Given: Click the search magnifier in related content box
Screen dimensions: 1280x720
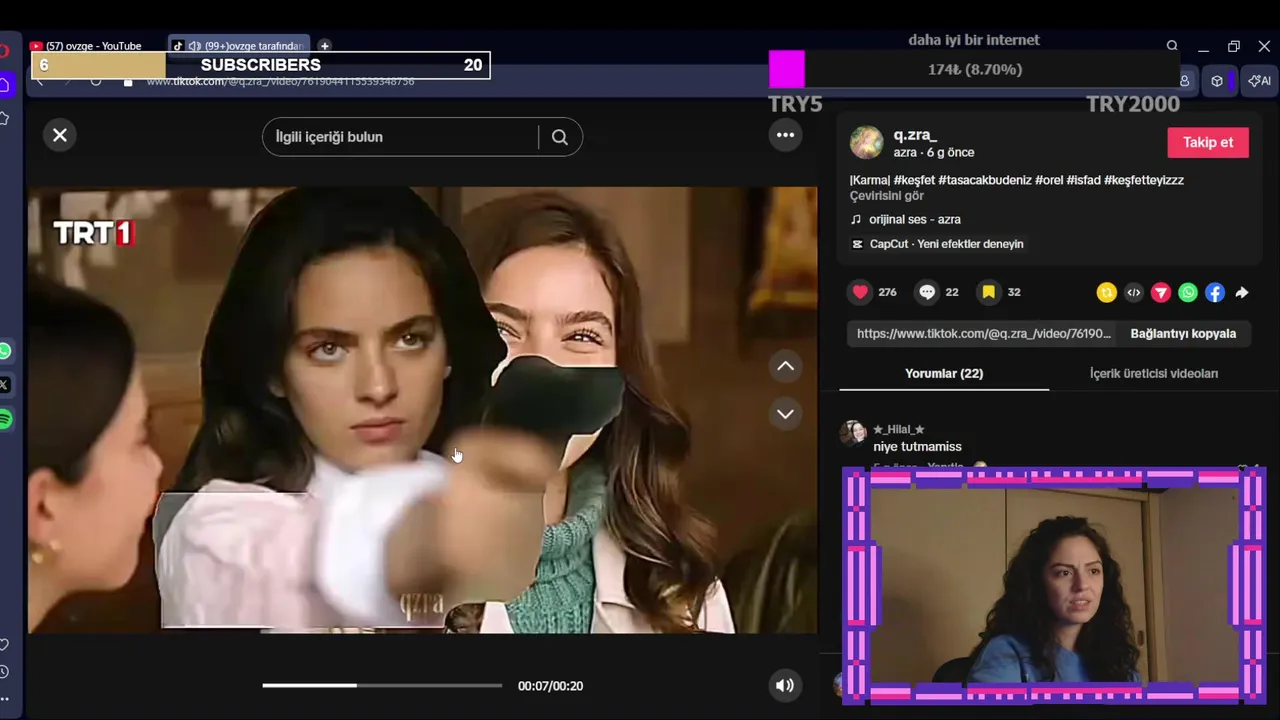Looking at the screenshot, I should (560, 137).
